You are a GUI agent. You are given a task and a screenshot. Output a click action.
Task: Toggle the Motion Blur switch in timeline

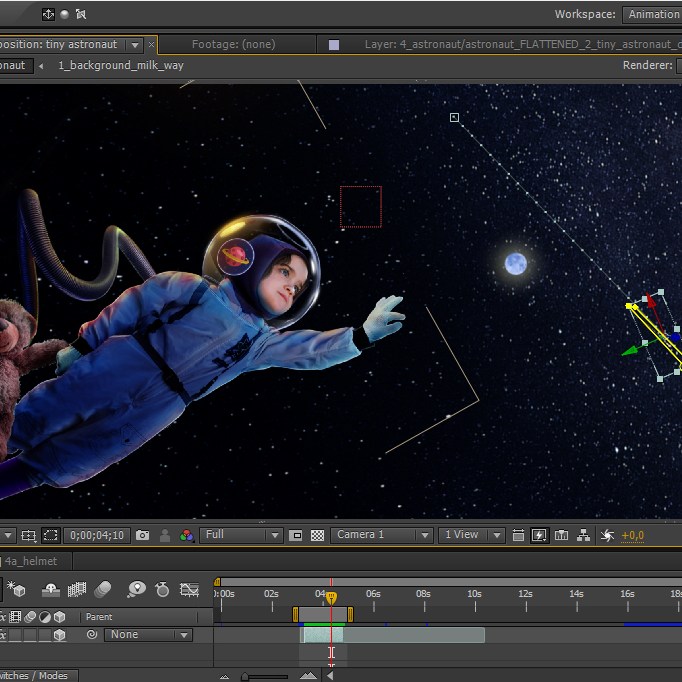(103, 589)
